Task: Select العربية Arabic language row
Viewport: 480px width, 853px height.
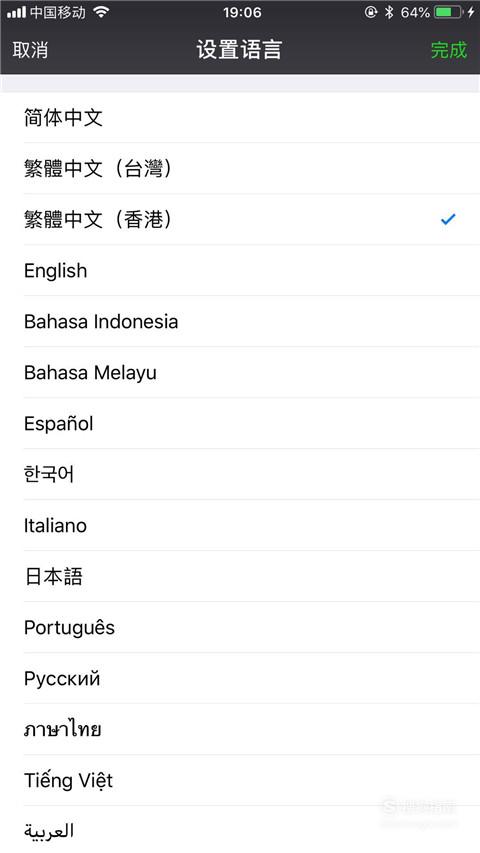Action: [240, 830]
